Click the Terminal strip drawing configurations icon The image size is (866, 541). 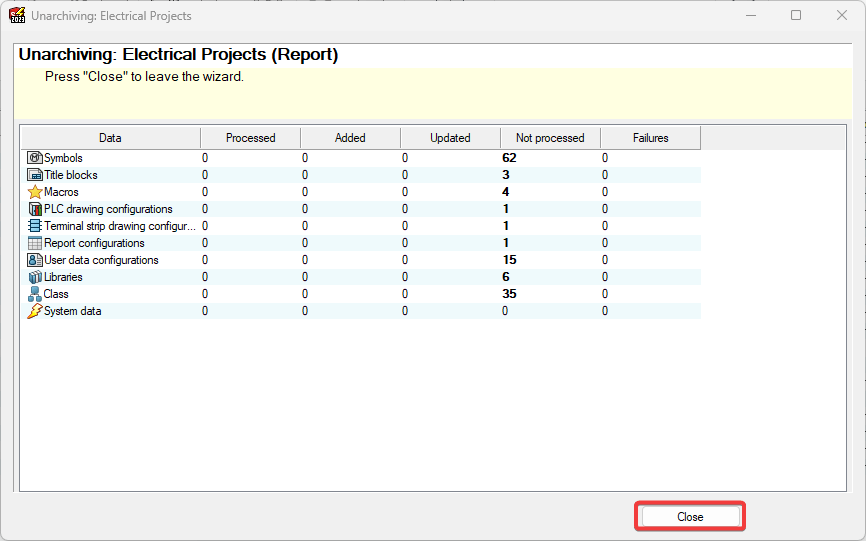pyautogui.click(x=35, y=226)
